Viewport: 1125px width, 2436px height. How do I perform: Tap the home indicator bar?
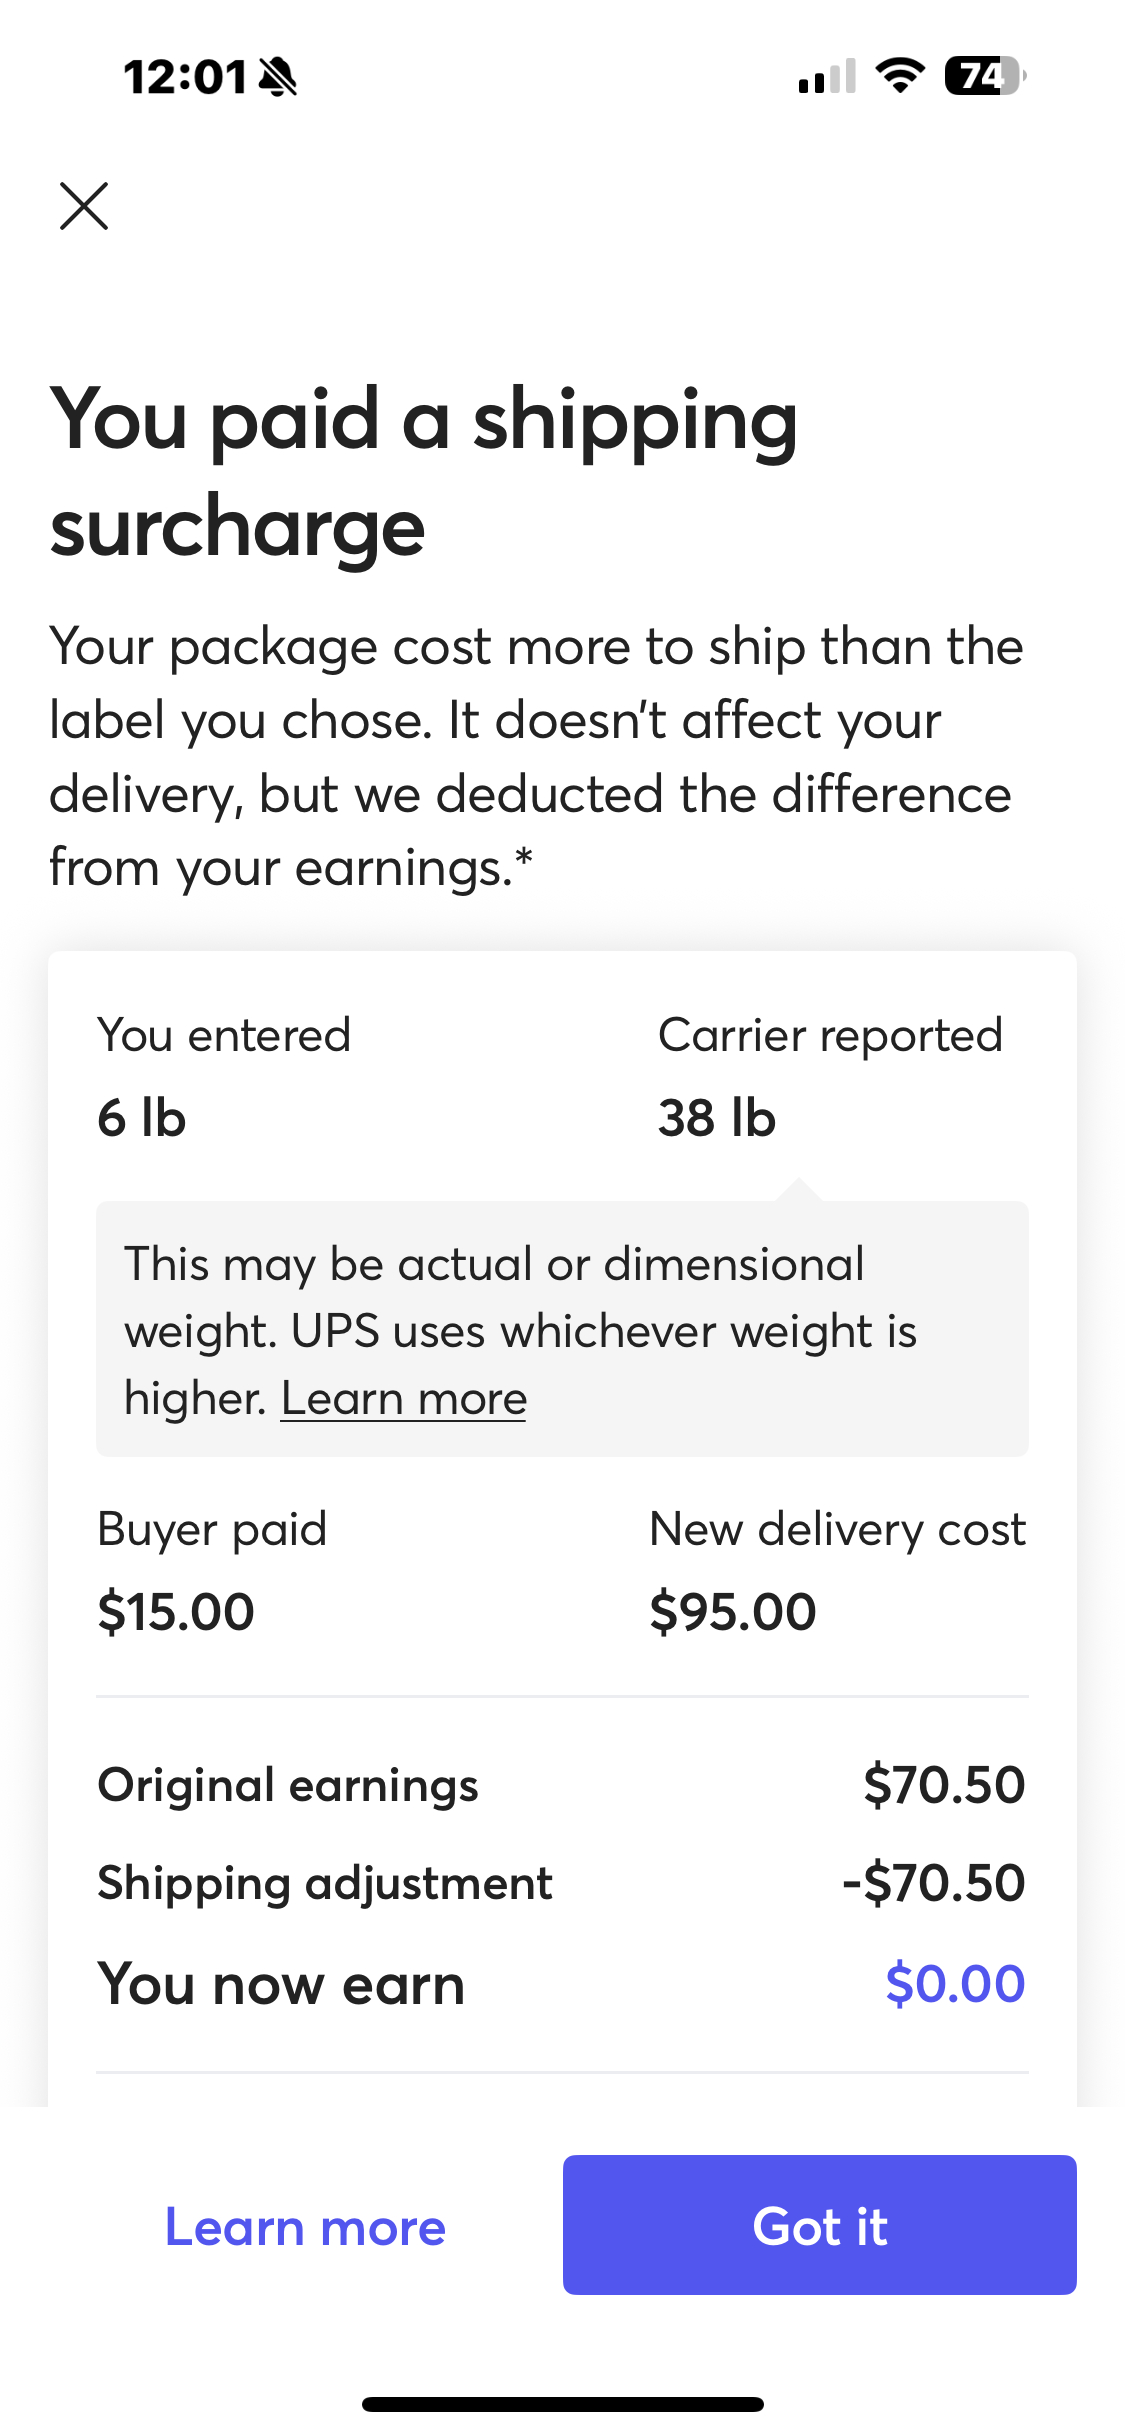point(562,2404)
